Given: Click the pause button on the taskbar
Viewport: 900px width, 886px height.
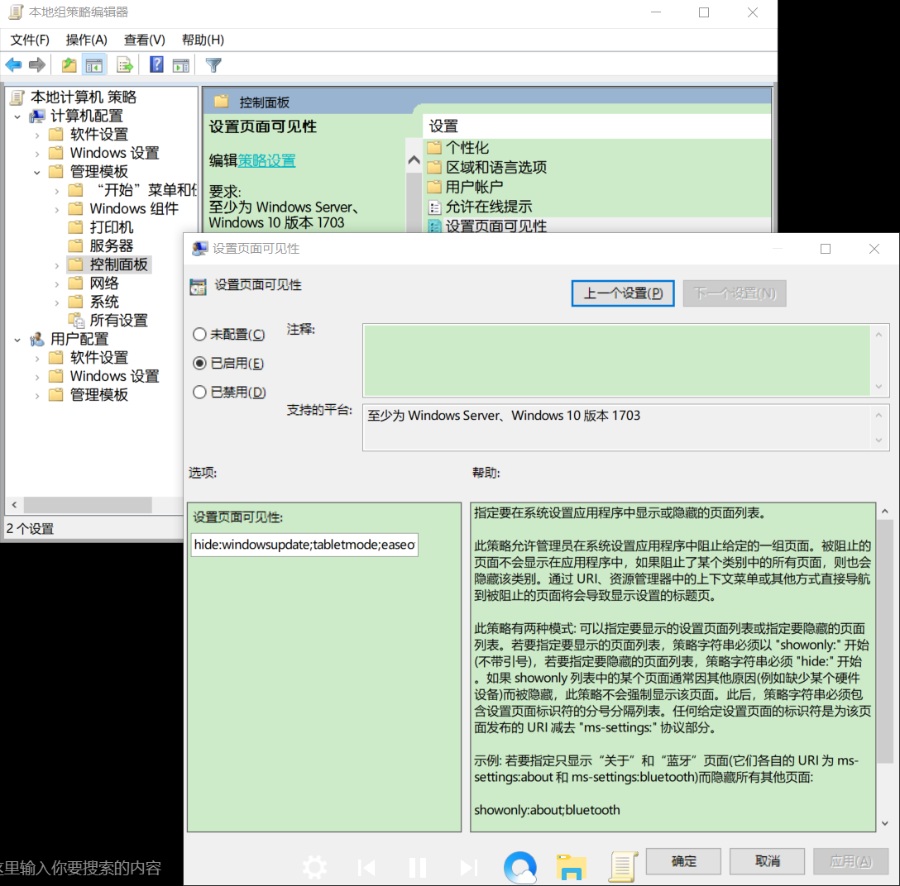Looking at the screenshot, I should tap(417, 868).
